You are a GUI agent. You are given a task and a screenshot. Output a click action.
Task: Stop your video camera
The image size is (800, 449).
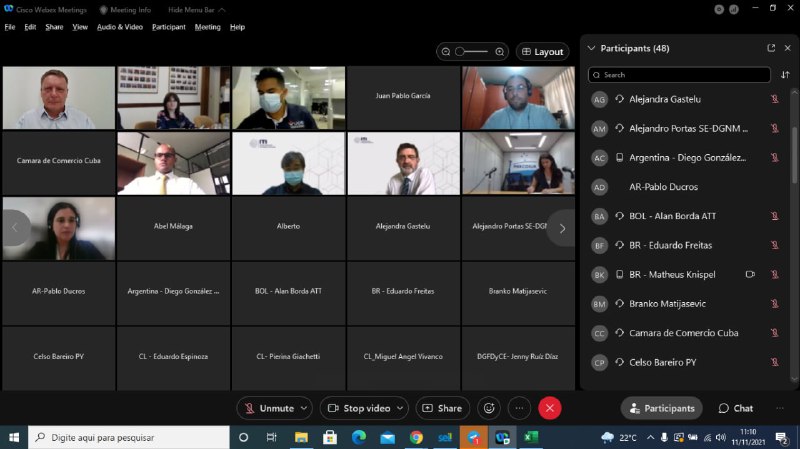coord(358,408)
